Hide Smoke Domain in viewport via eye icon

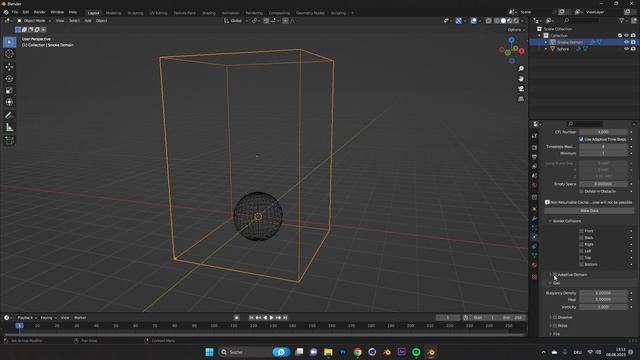click(627, 42)
